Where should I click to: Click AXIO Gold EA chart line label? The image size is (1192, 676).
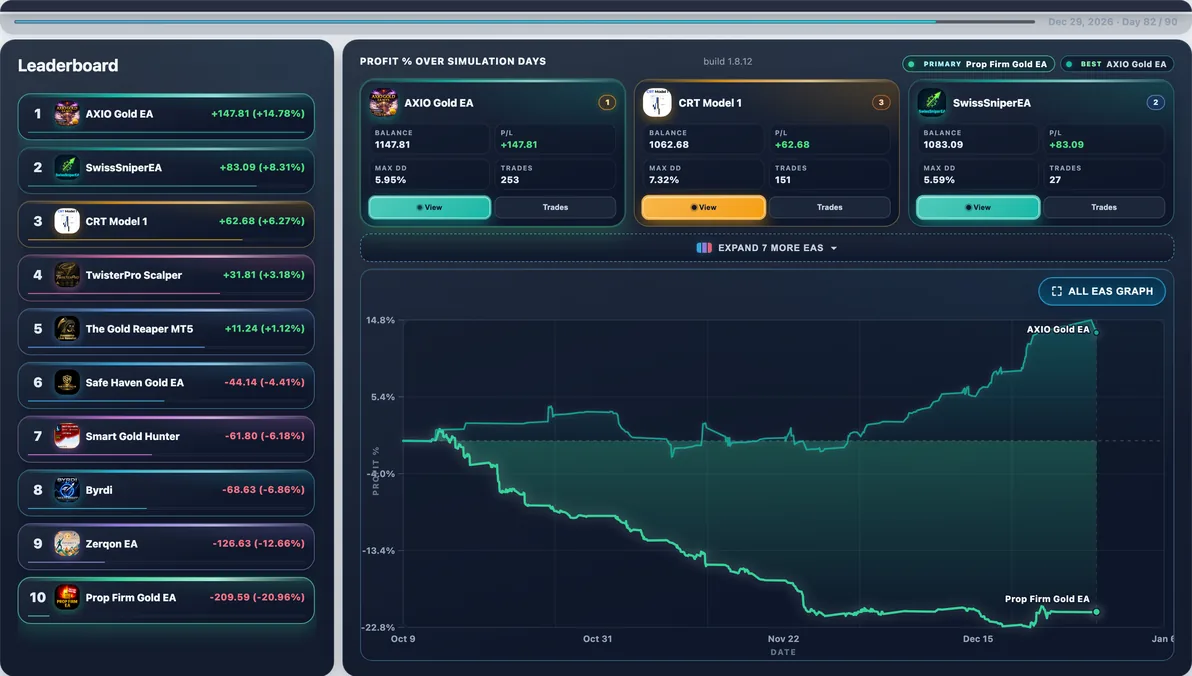(x=1057, y=329)
